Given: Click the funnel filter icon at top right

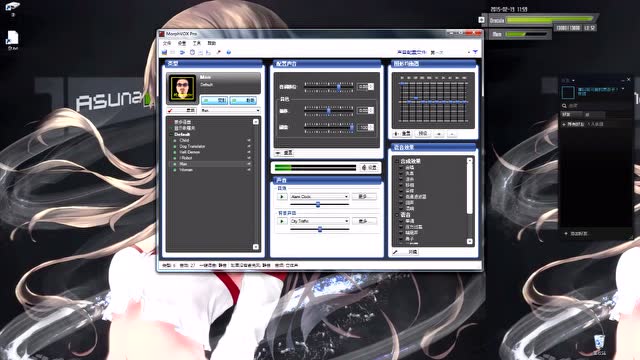Looking at the screenshot, I should coord(475,52).
